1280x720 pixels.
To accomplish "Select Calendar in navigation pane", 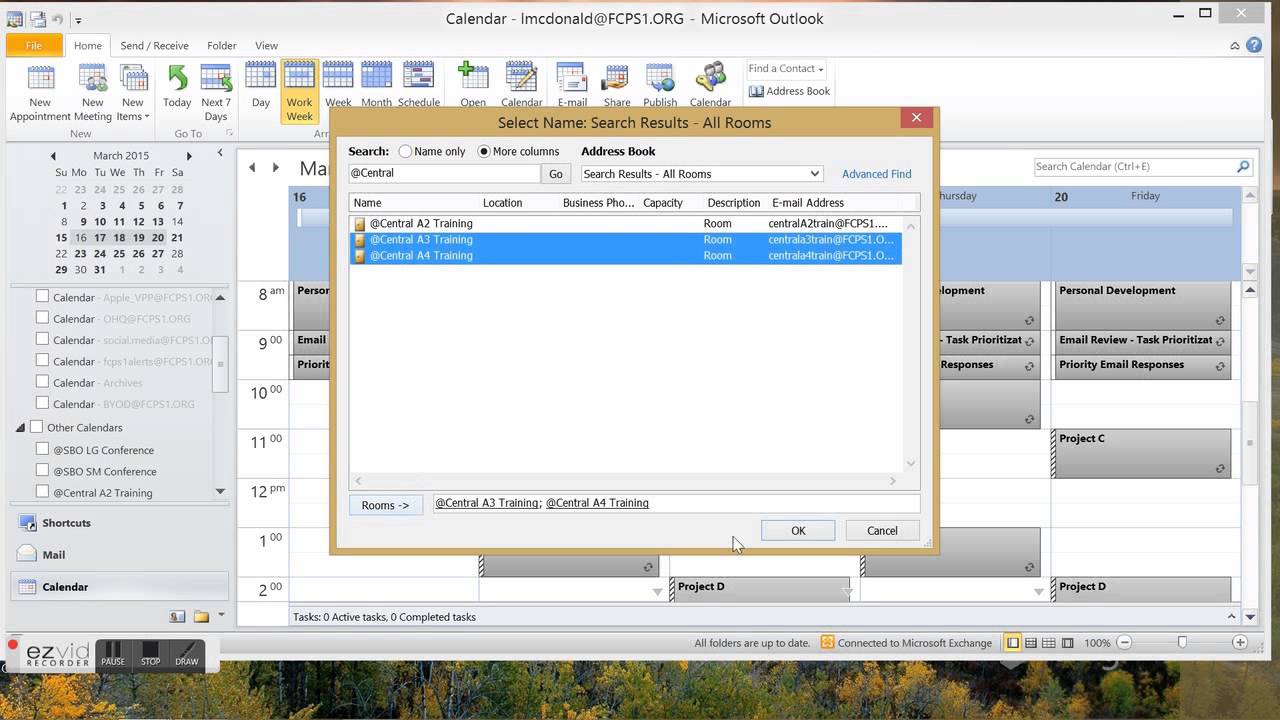I will (119, 587).
